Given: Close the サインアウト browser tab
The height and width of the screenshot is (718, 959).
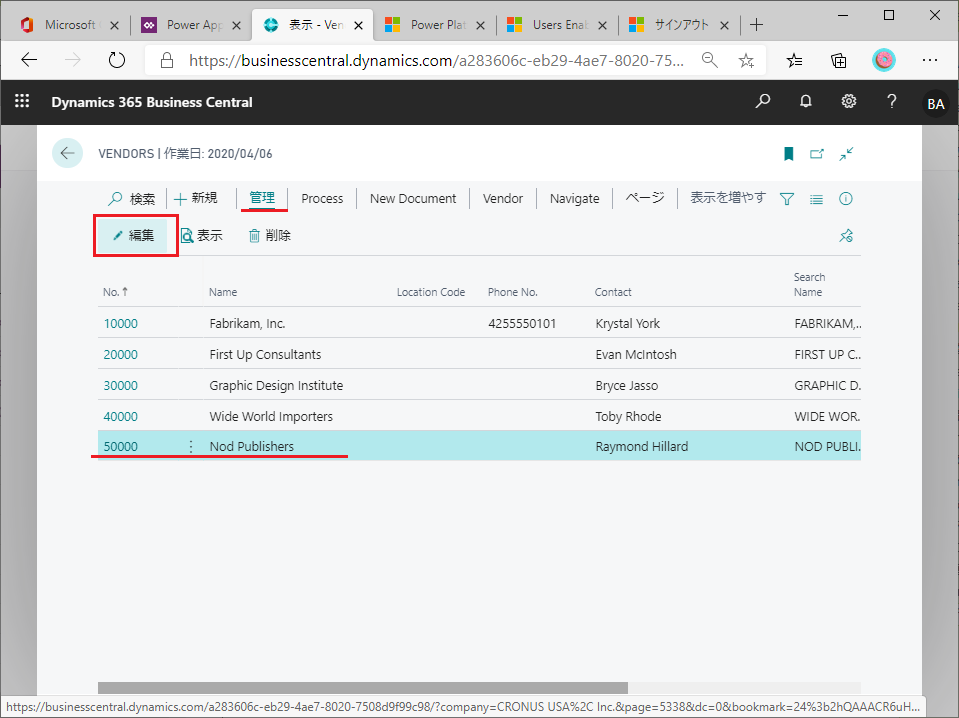Looking at the screenshot, I should [x=724, y=25].
